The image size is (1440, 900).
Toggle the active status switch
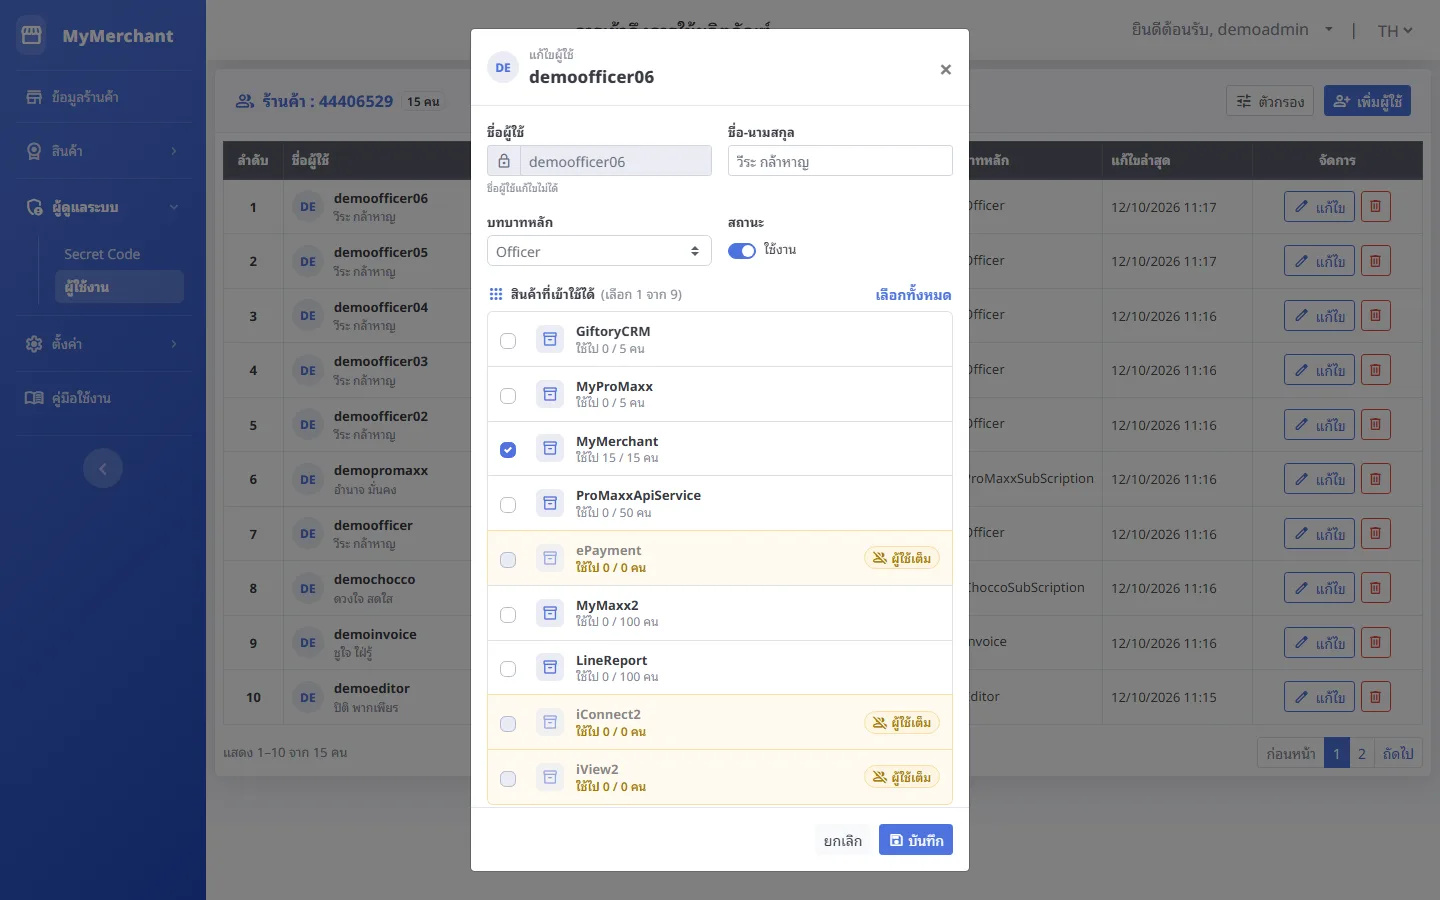coord(742,251)
